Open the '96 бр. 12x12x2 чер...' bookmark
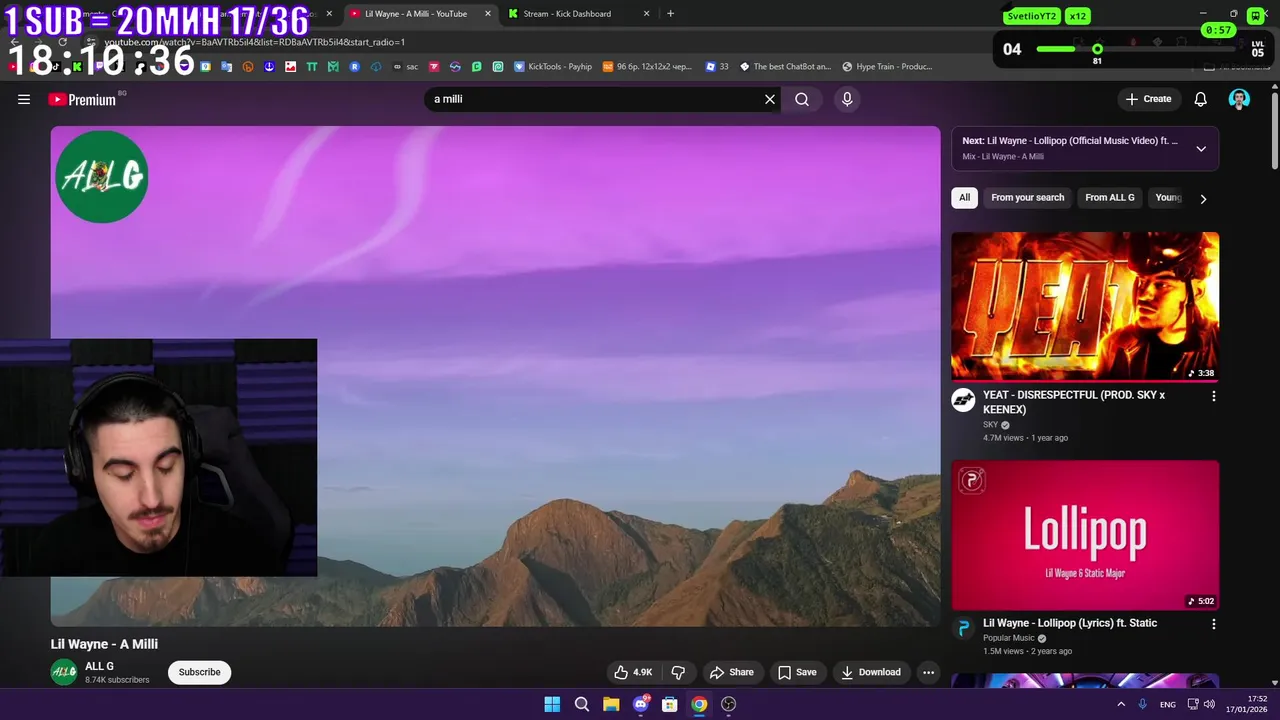This screenshot has height=720, width=1280. point(646,67)
